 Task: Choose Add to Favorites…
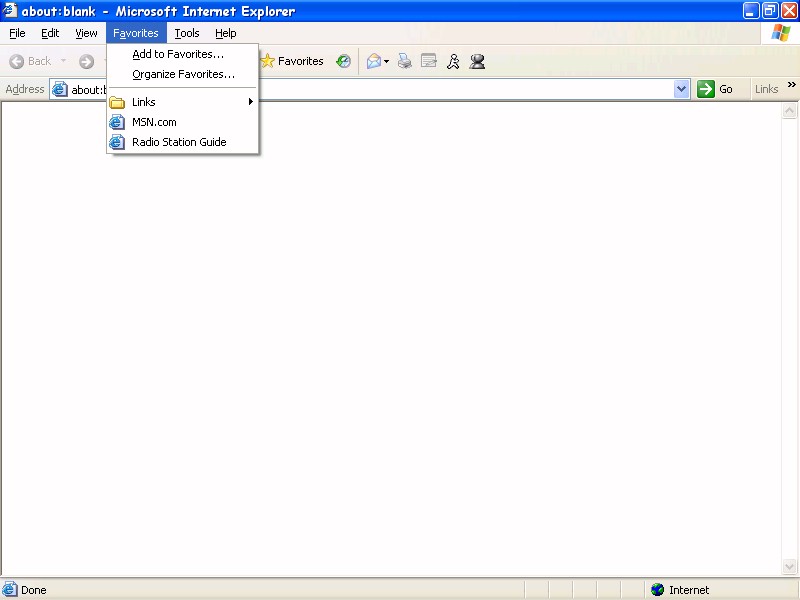(x=183, y=54)
